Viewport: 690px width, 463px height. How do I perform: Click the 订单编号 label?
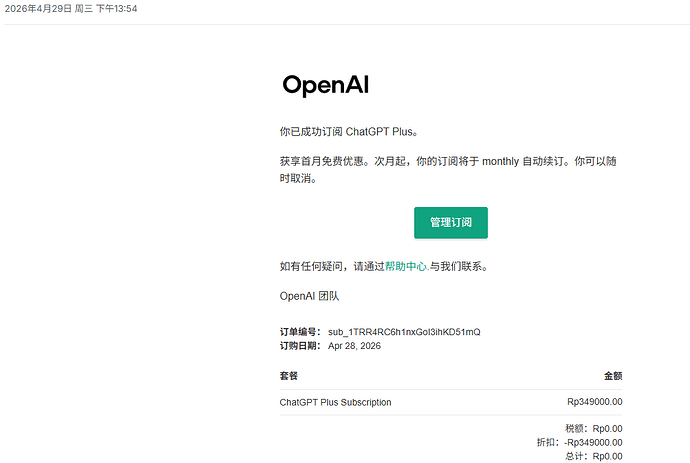(x=300, y=332)
